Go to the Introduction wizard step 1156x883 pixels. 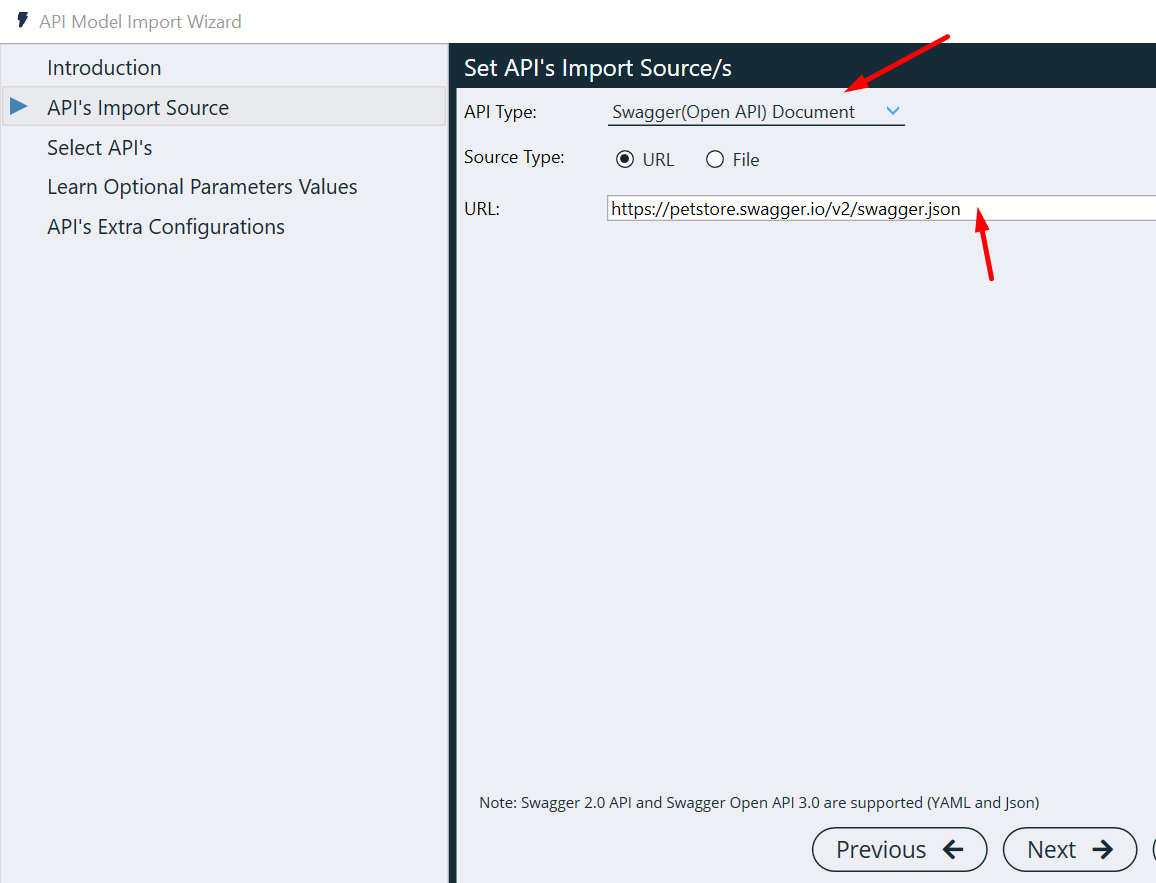104,68
